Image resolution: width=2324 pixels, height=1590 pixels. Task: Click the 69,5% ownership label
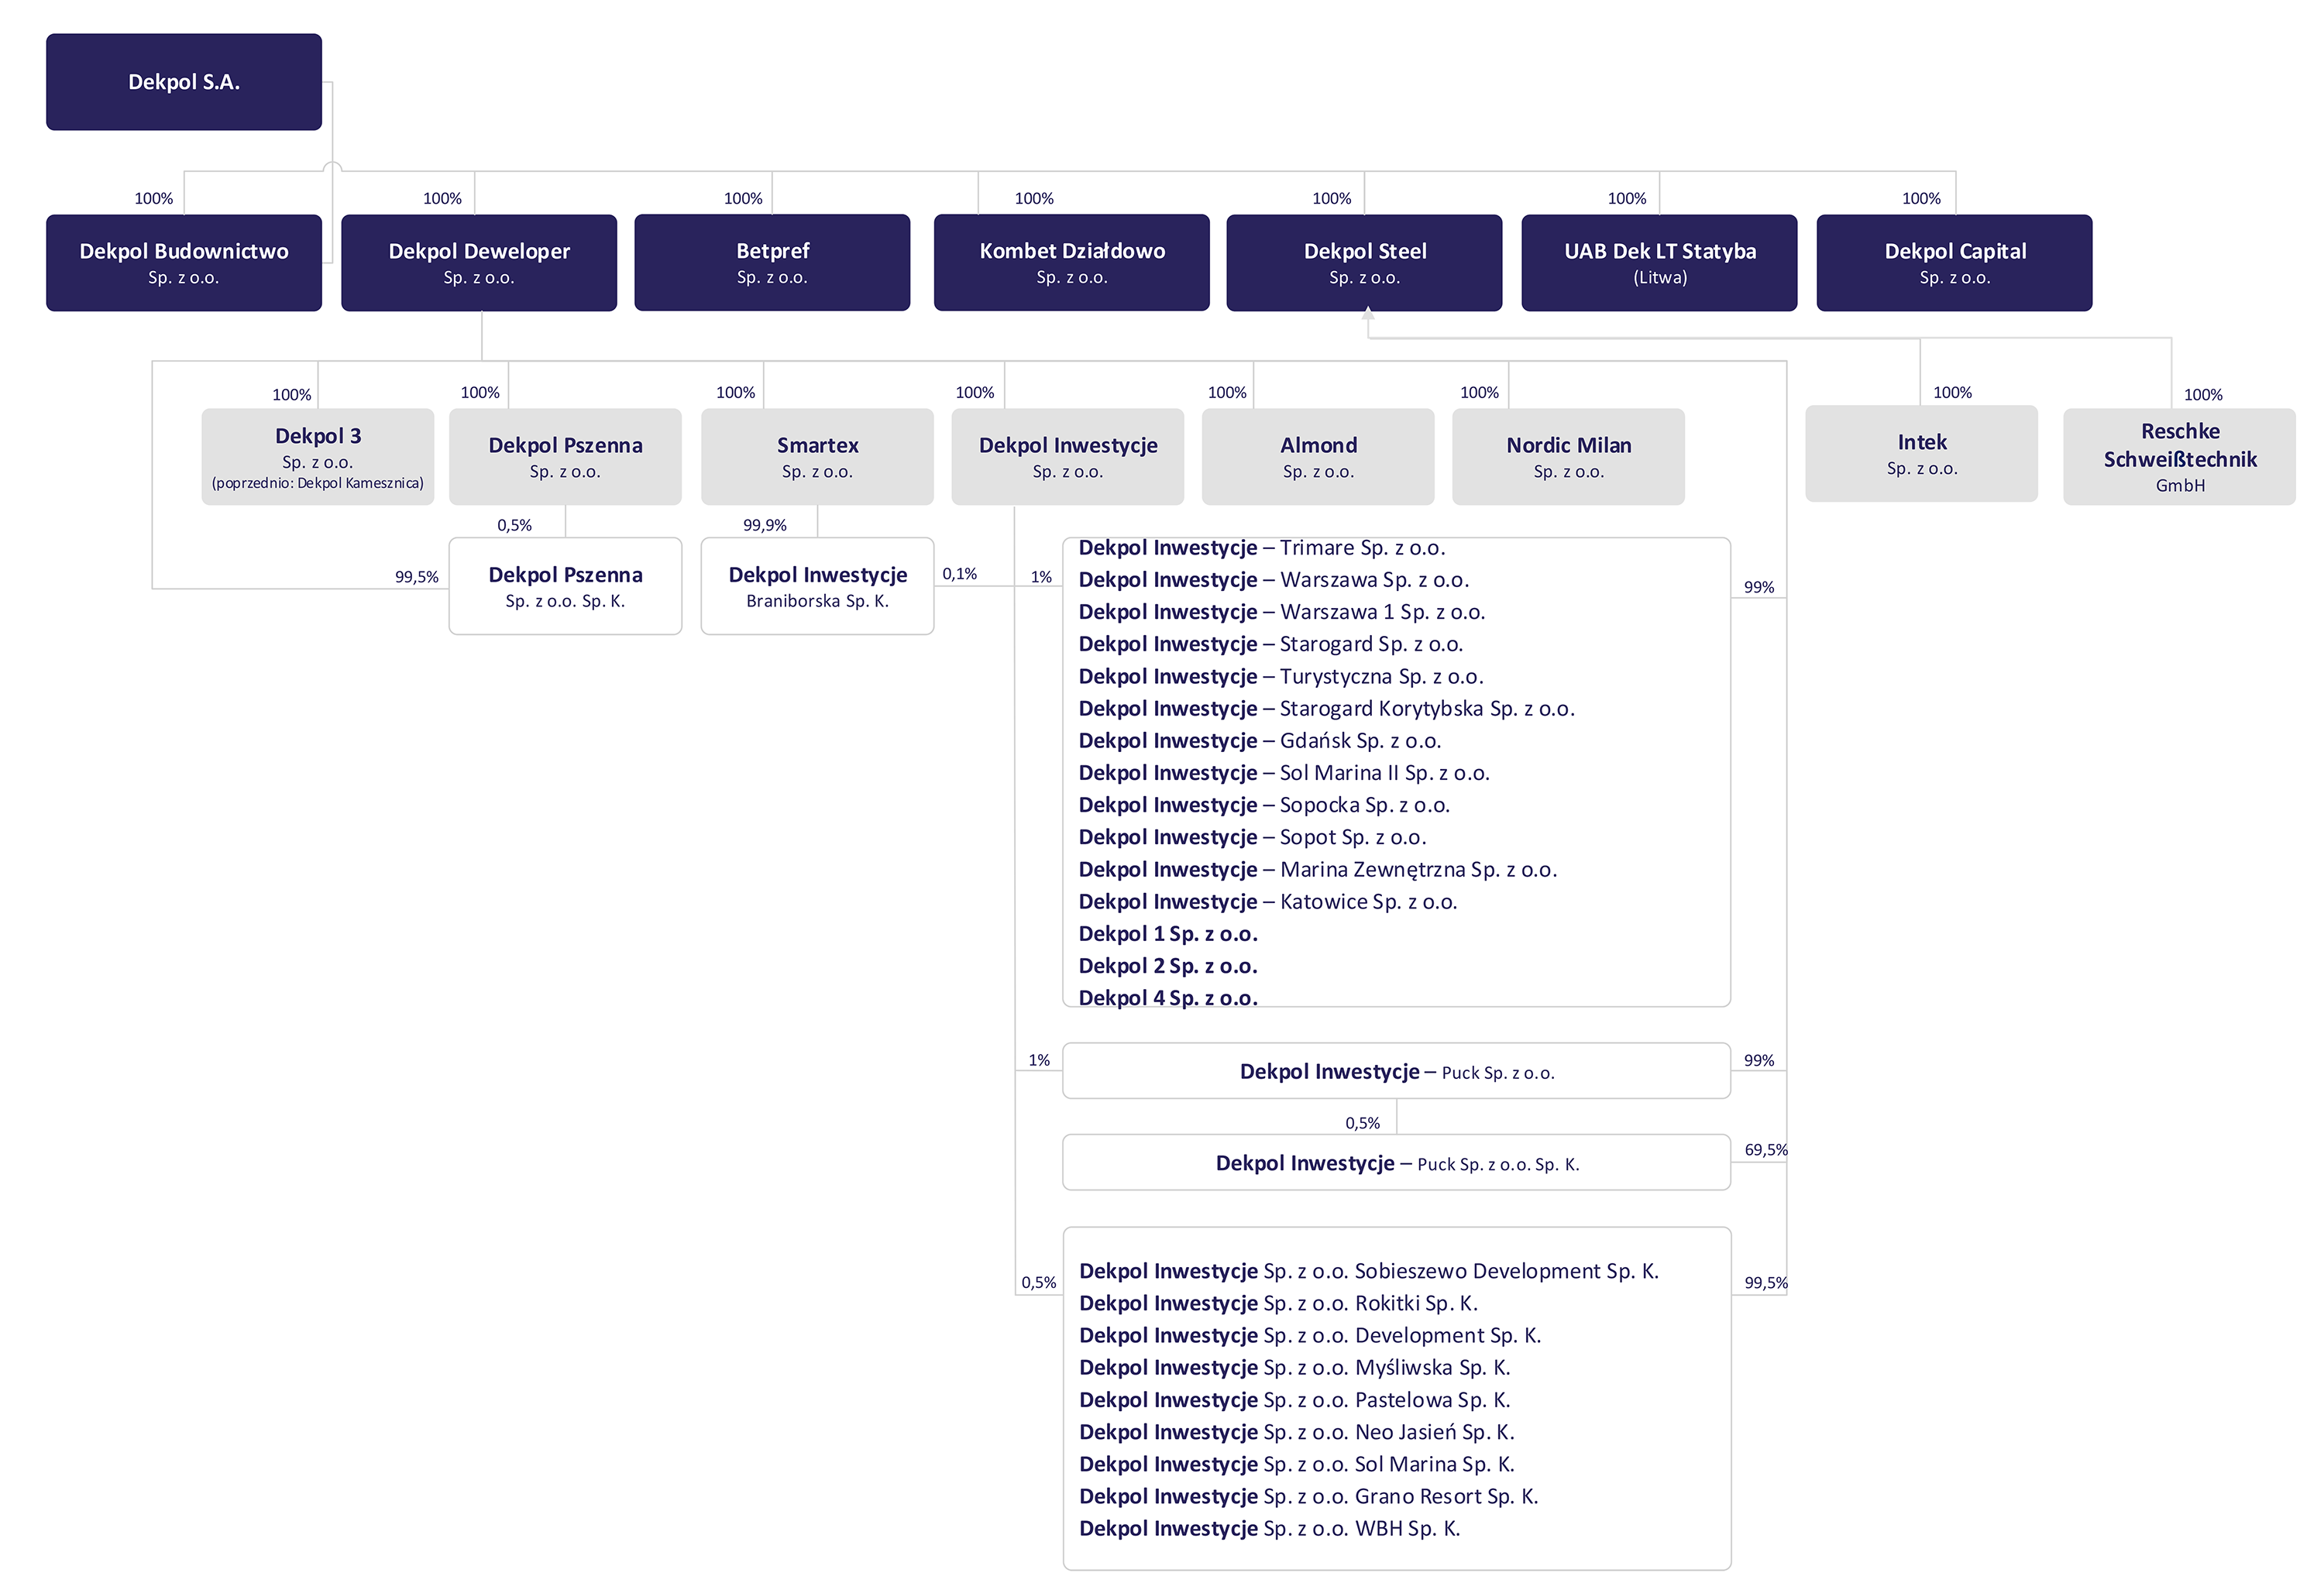[1766, 1150]
